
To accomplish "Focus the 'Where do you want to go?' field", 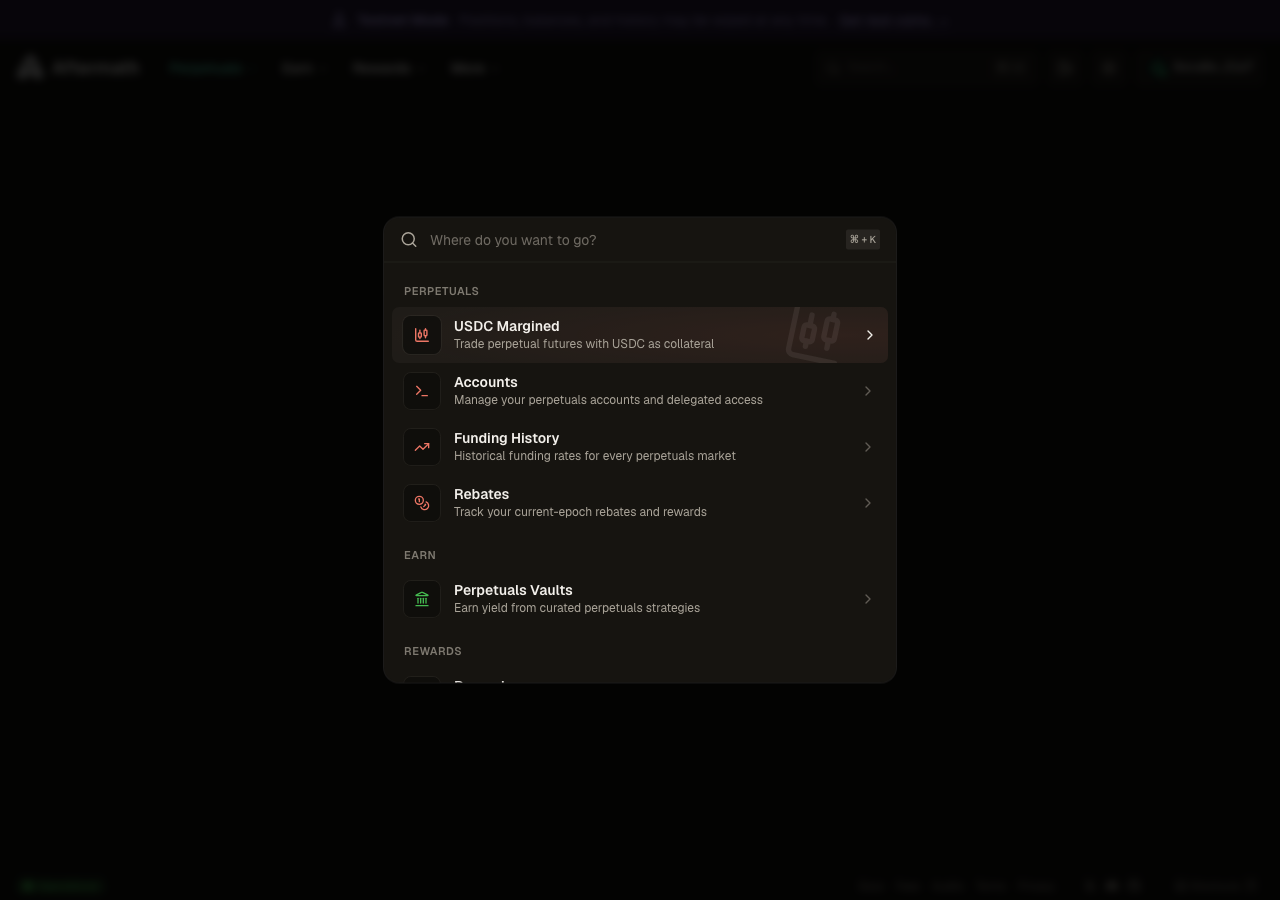I will click(x=634, y=240).
